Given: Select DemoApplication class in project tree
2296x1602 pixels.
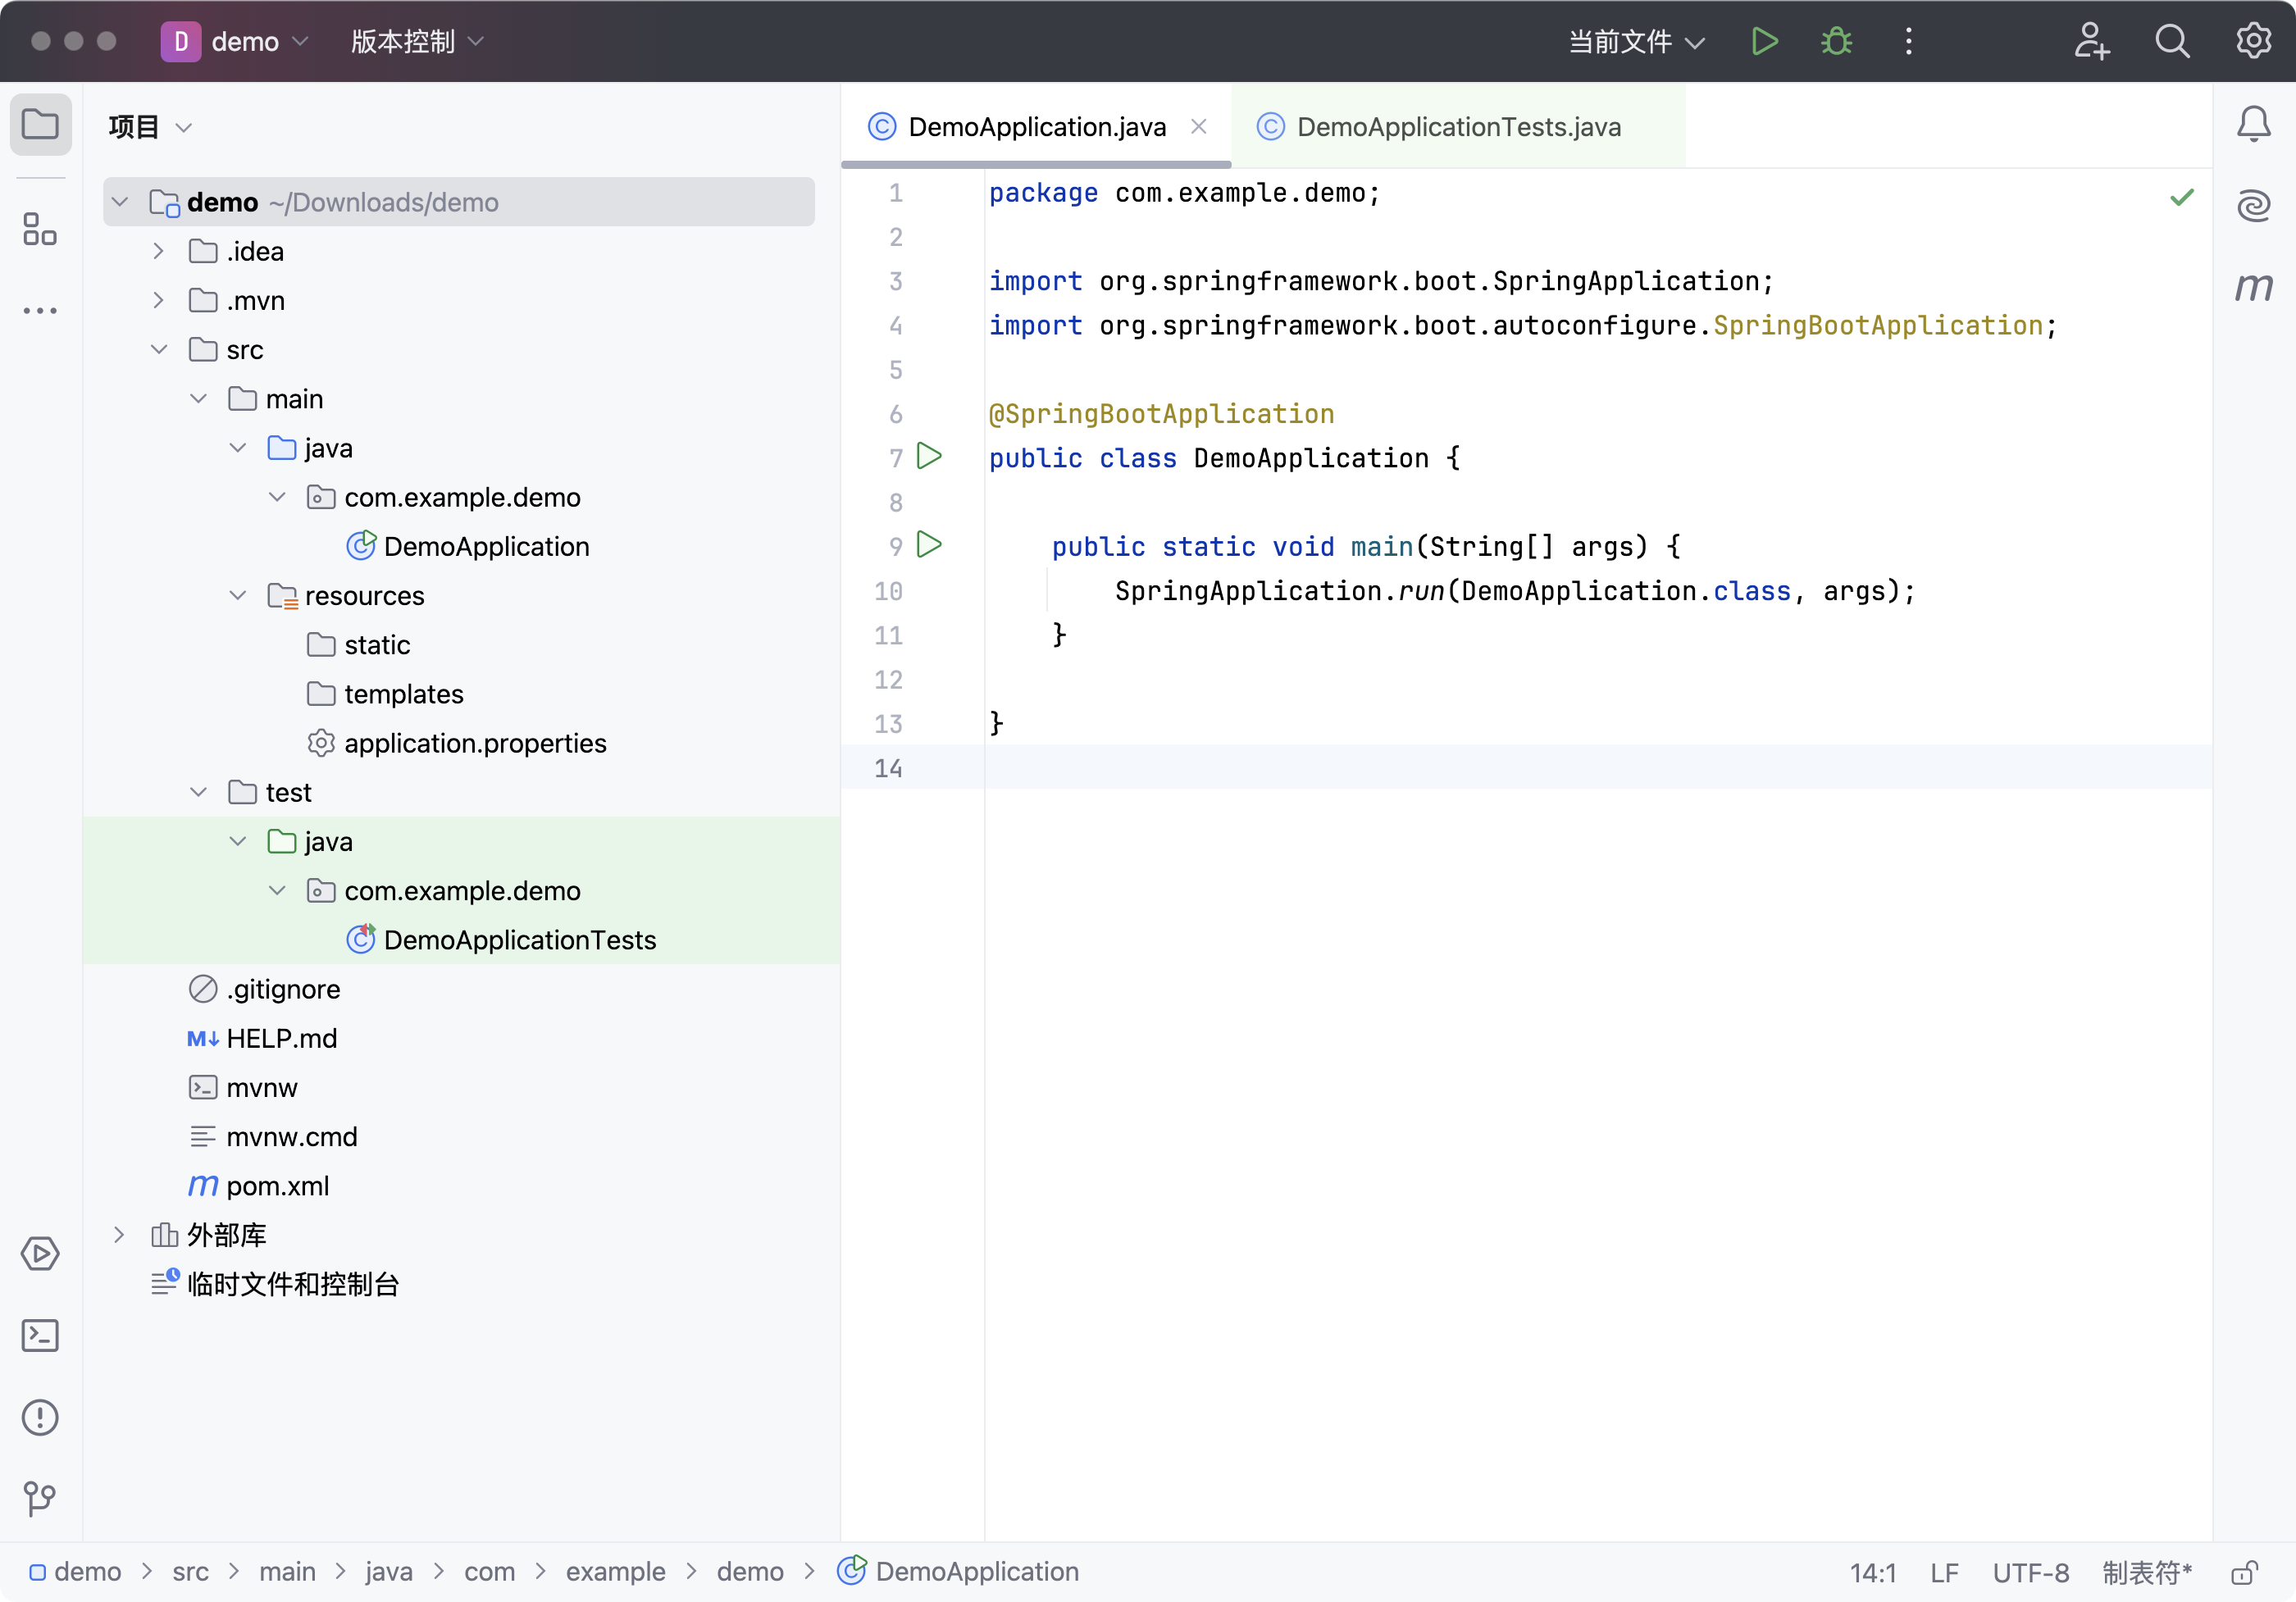Looking at the screenshot, I should click(x=468, y=546).
